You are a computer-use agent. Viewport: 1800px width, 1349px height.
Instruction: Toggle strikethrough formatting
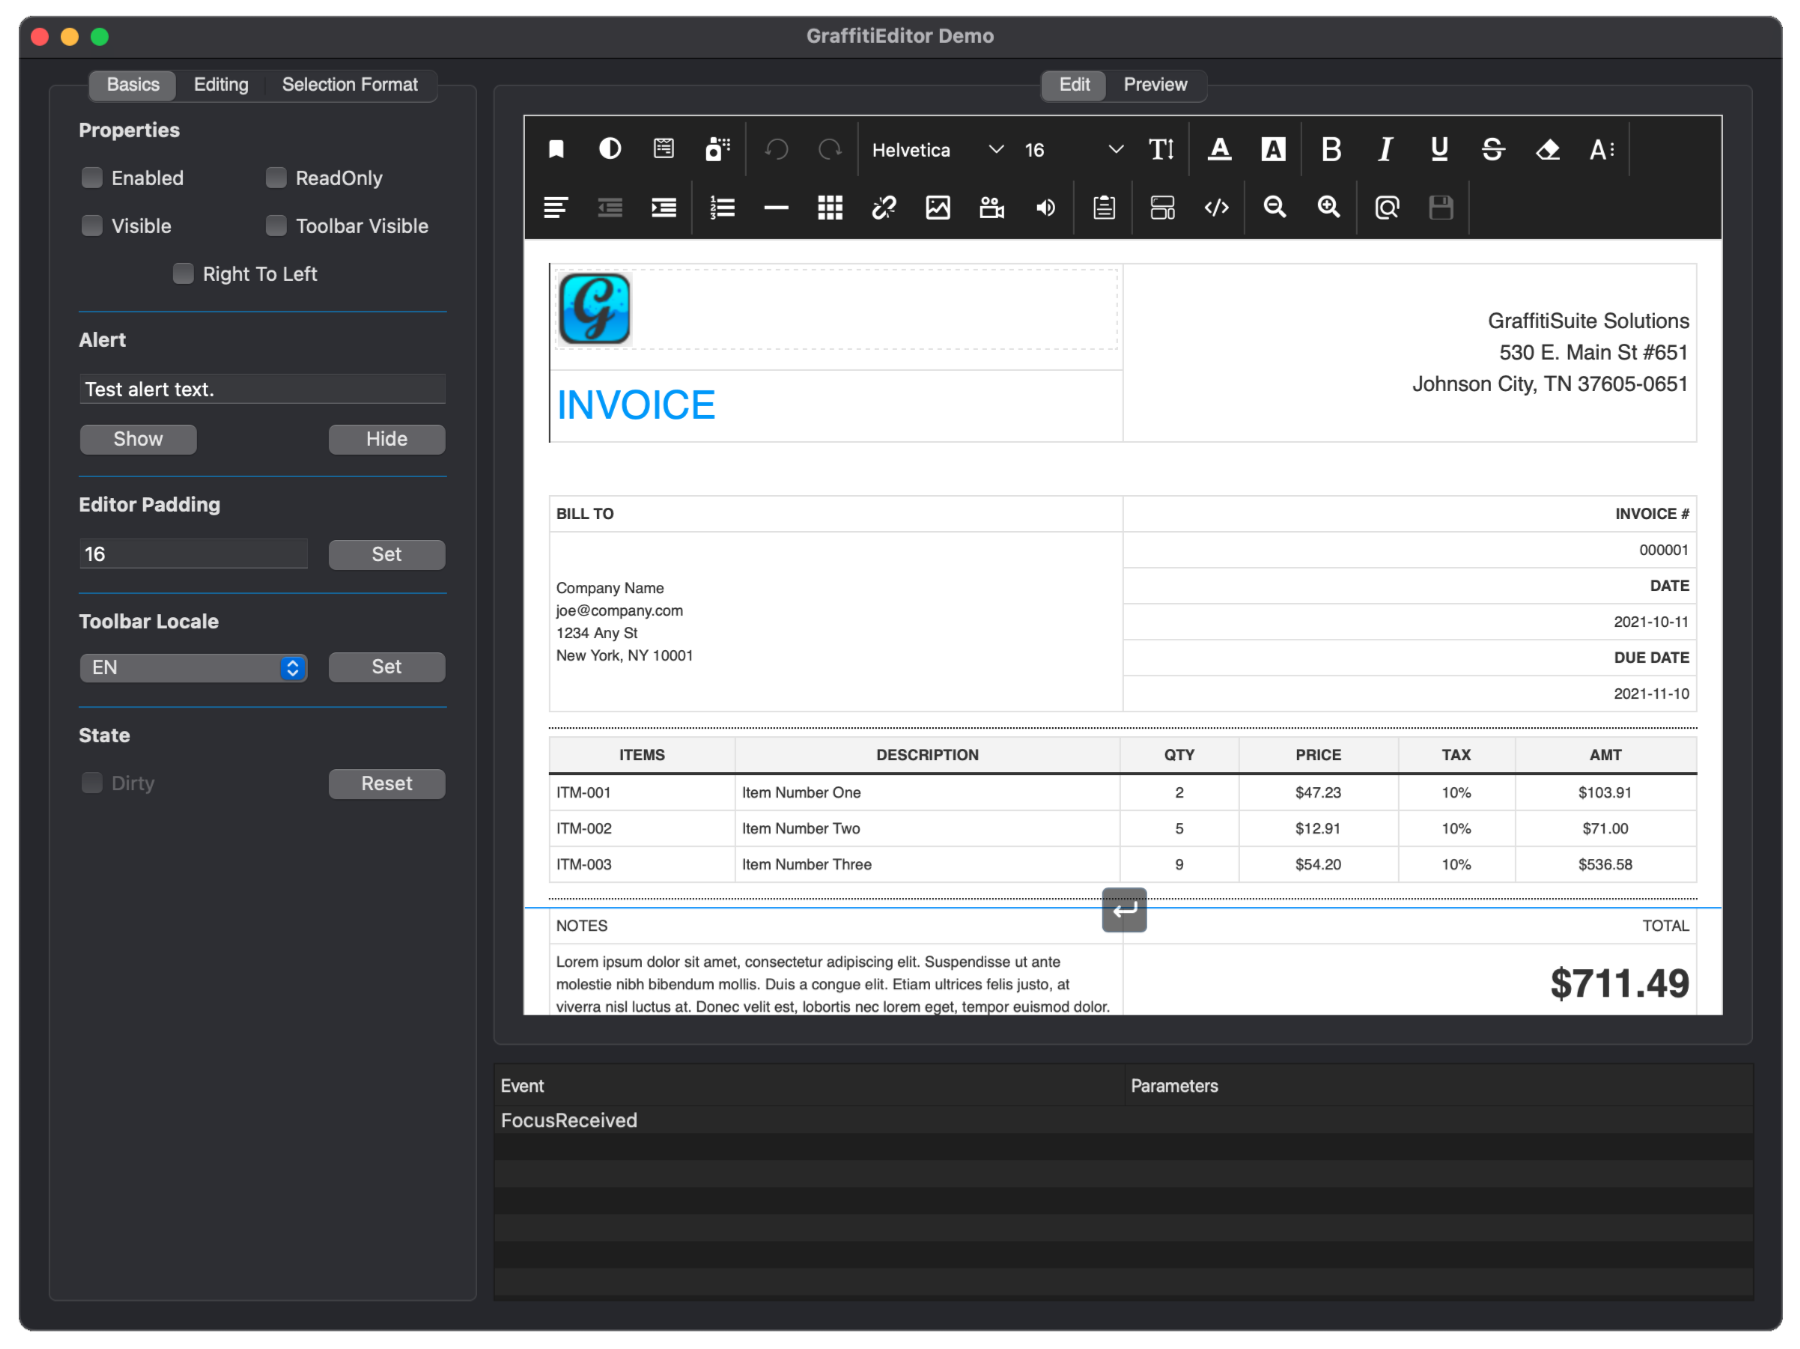1493,150
